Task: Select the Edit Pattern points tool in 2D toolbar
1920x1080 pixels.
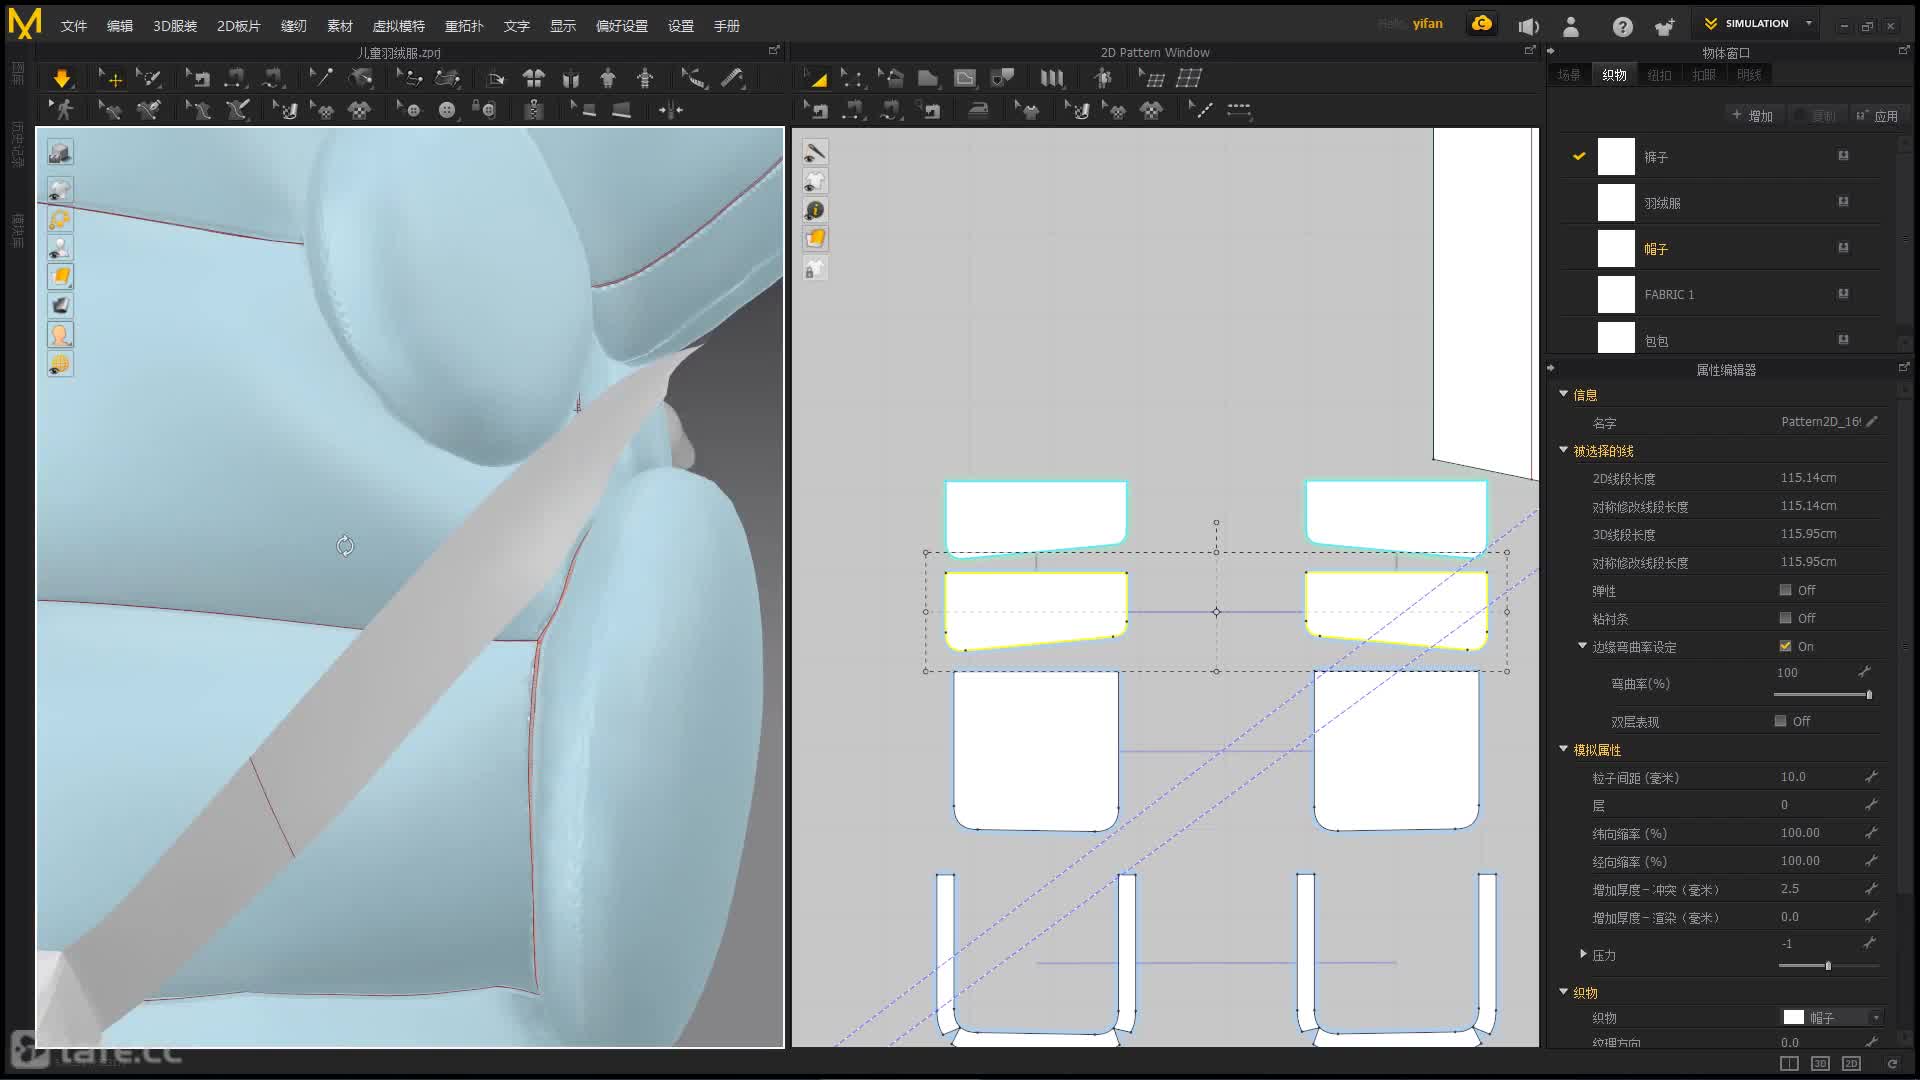Action: pos(853,78)
